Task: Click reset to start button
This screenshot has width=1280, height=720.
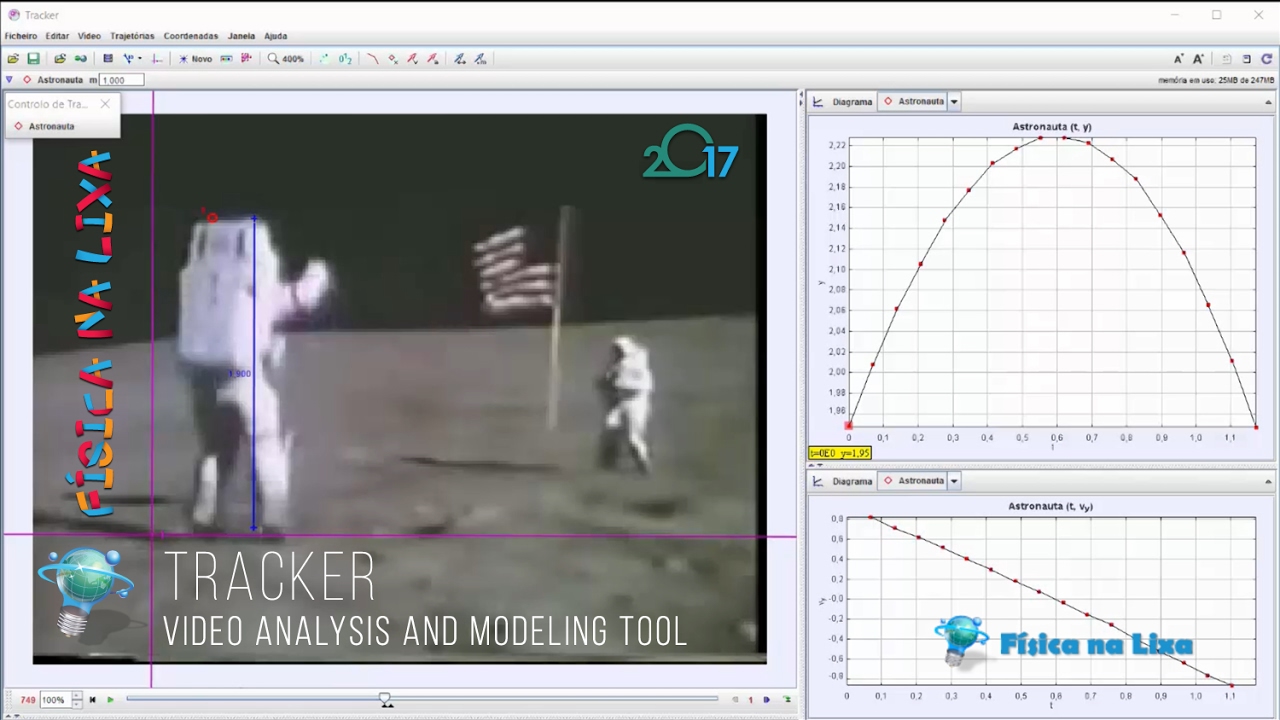Action: 92,700
